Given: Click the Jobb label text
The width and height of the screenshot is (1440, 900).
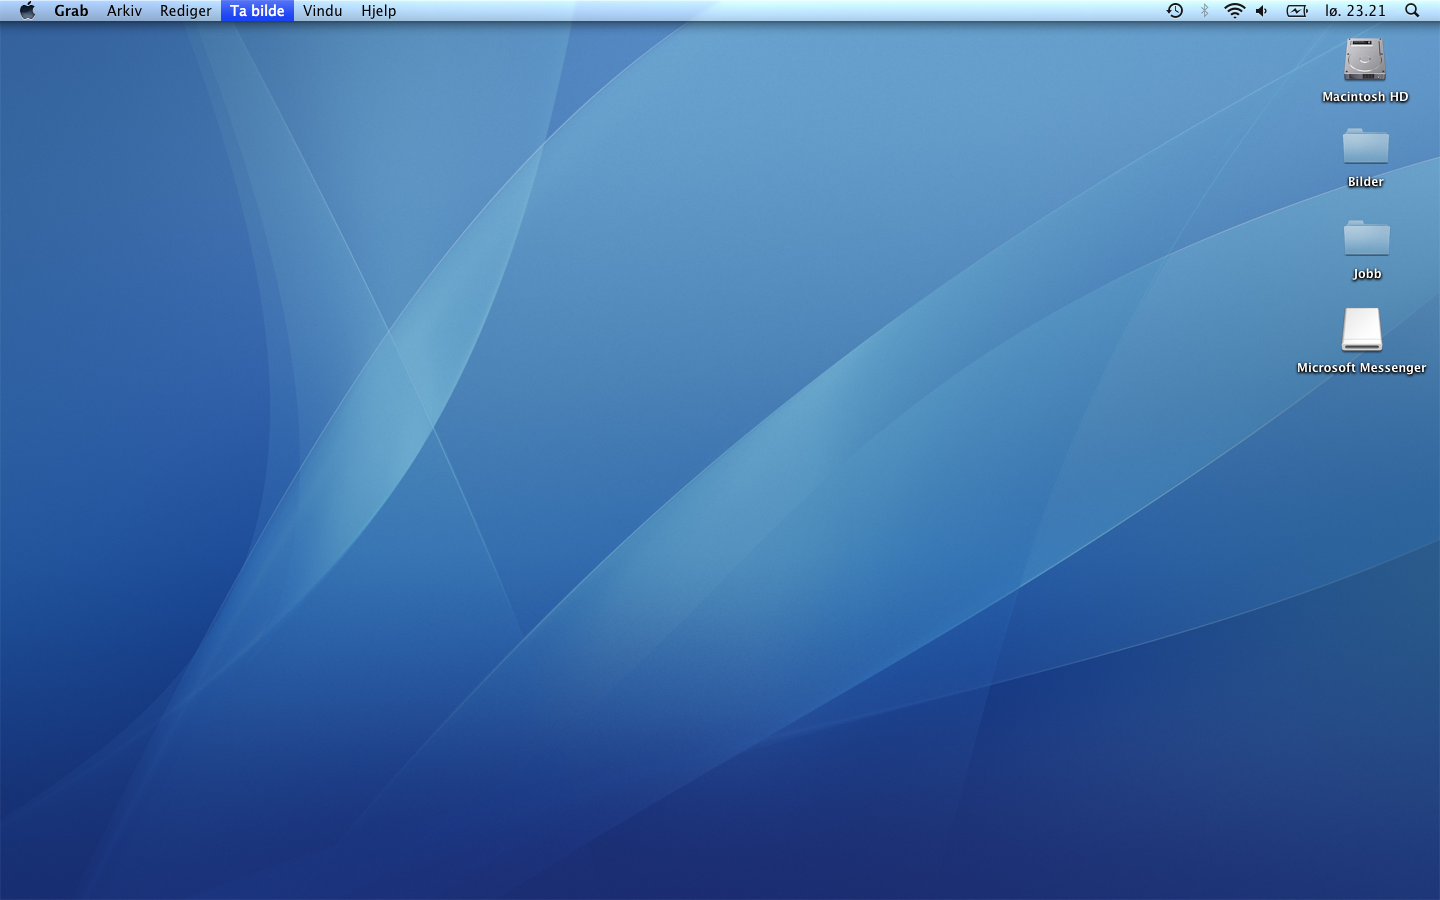Looking at the screenshot, I should (1366, 274).
